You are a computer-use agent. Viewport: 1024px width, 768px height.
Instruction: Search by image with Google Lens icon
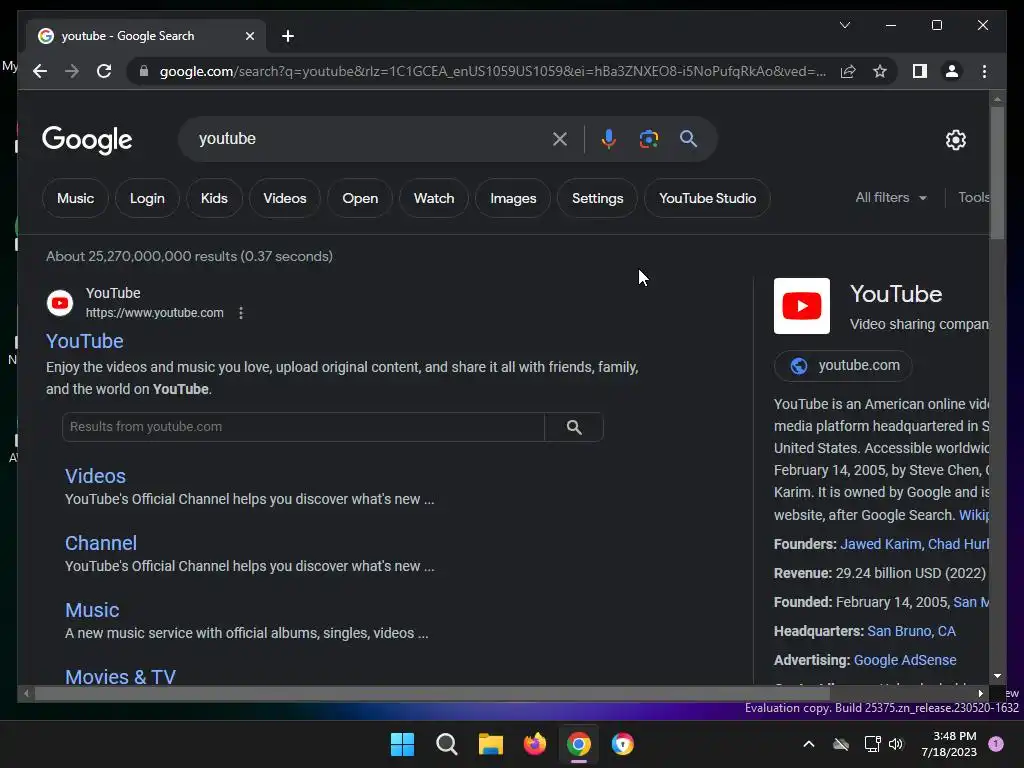click(x=648, y=138)
